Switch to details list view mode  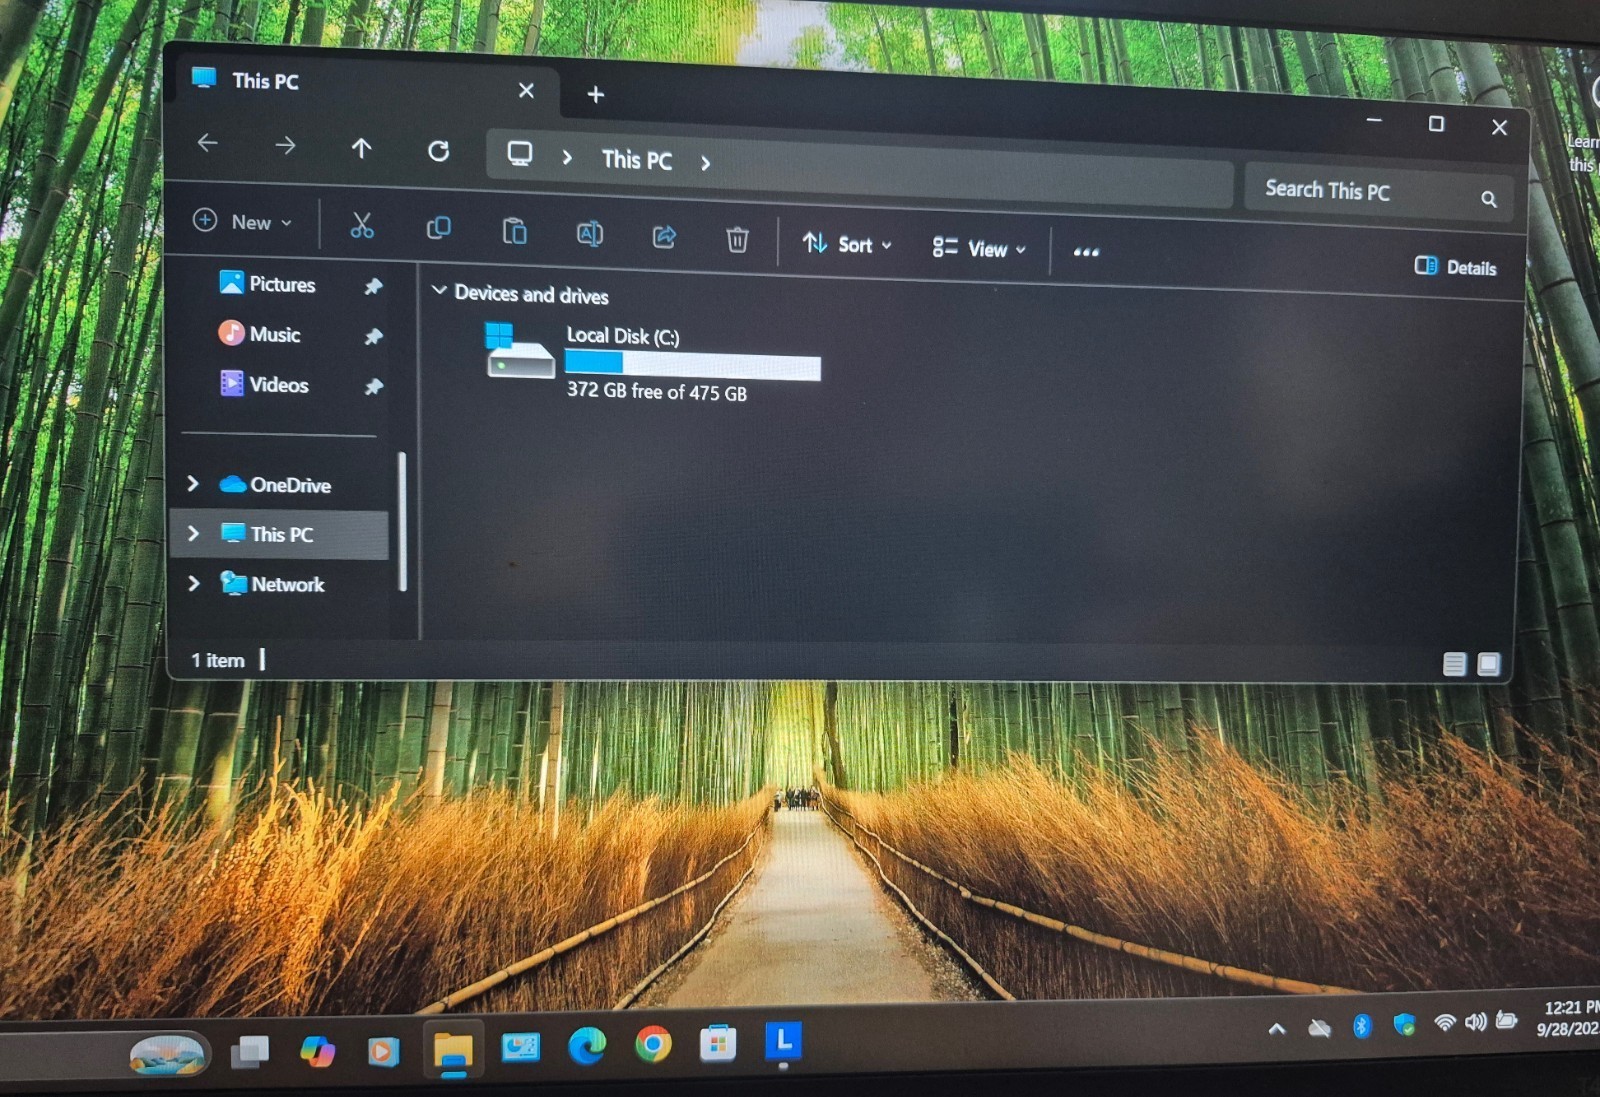tap(1454, 664)
